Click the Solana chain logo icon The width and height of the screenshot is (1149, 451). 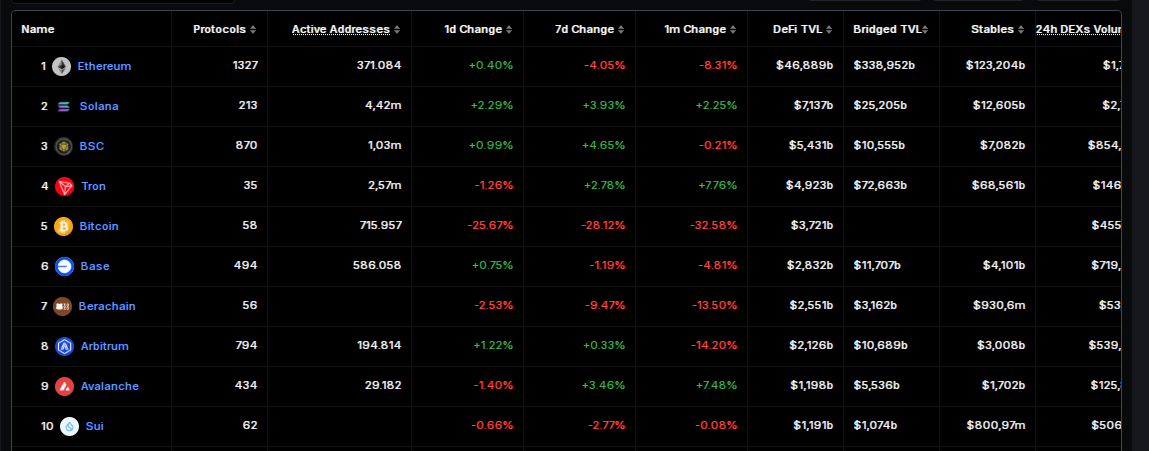click(64, 106)
